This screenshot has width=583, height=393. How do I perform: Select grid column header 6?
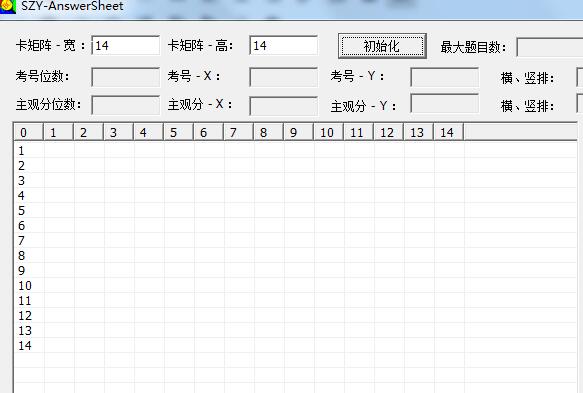209,132
